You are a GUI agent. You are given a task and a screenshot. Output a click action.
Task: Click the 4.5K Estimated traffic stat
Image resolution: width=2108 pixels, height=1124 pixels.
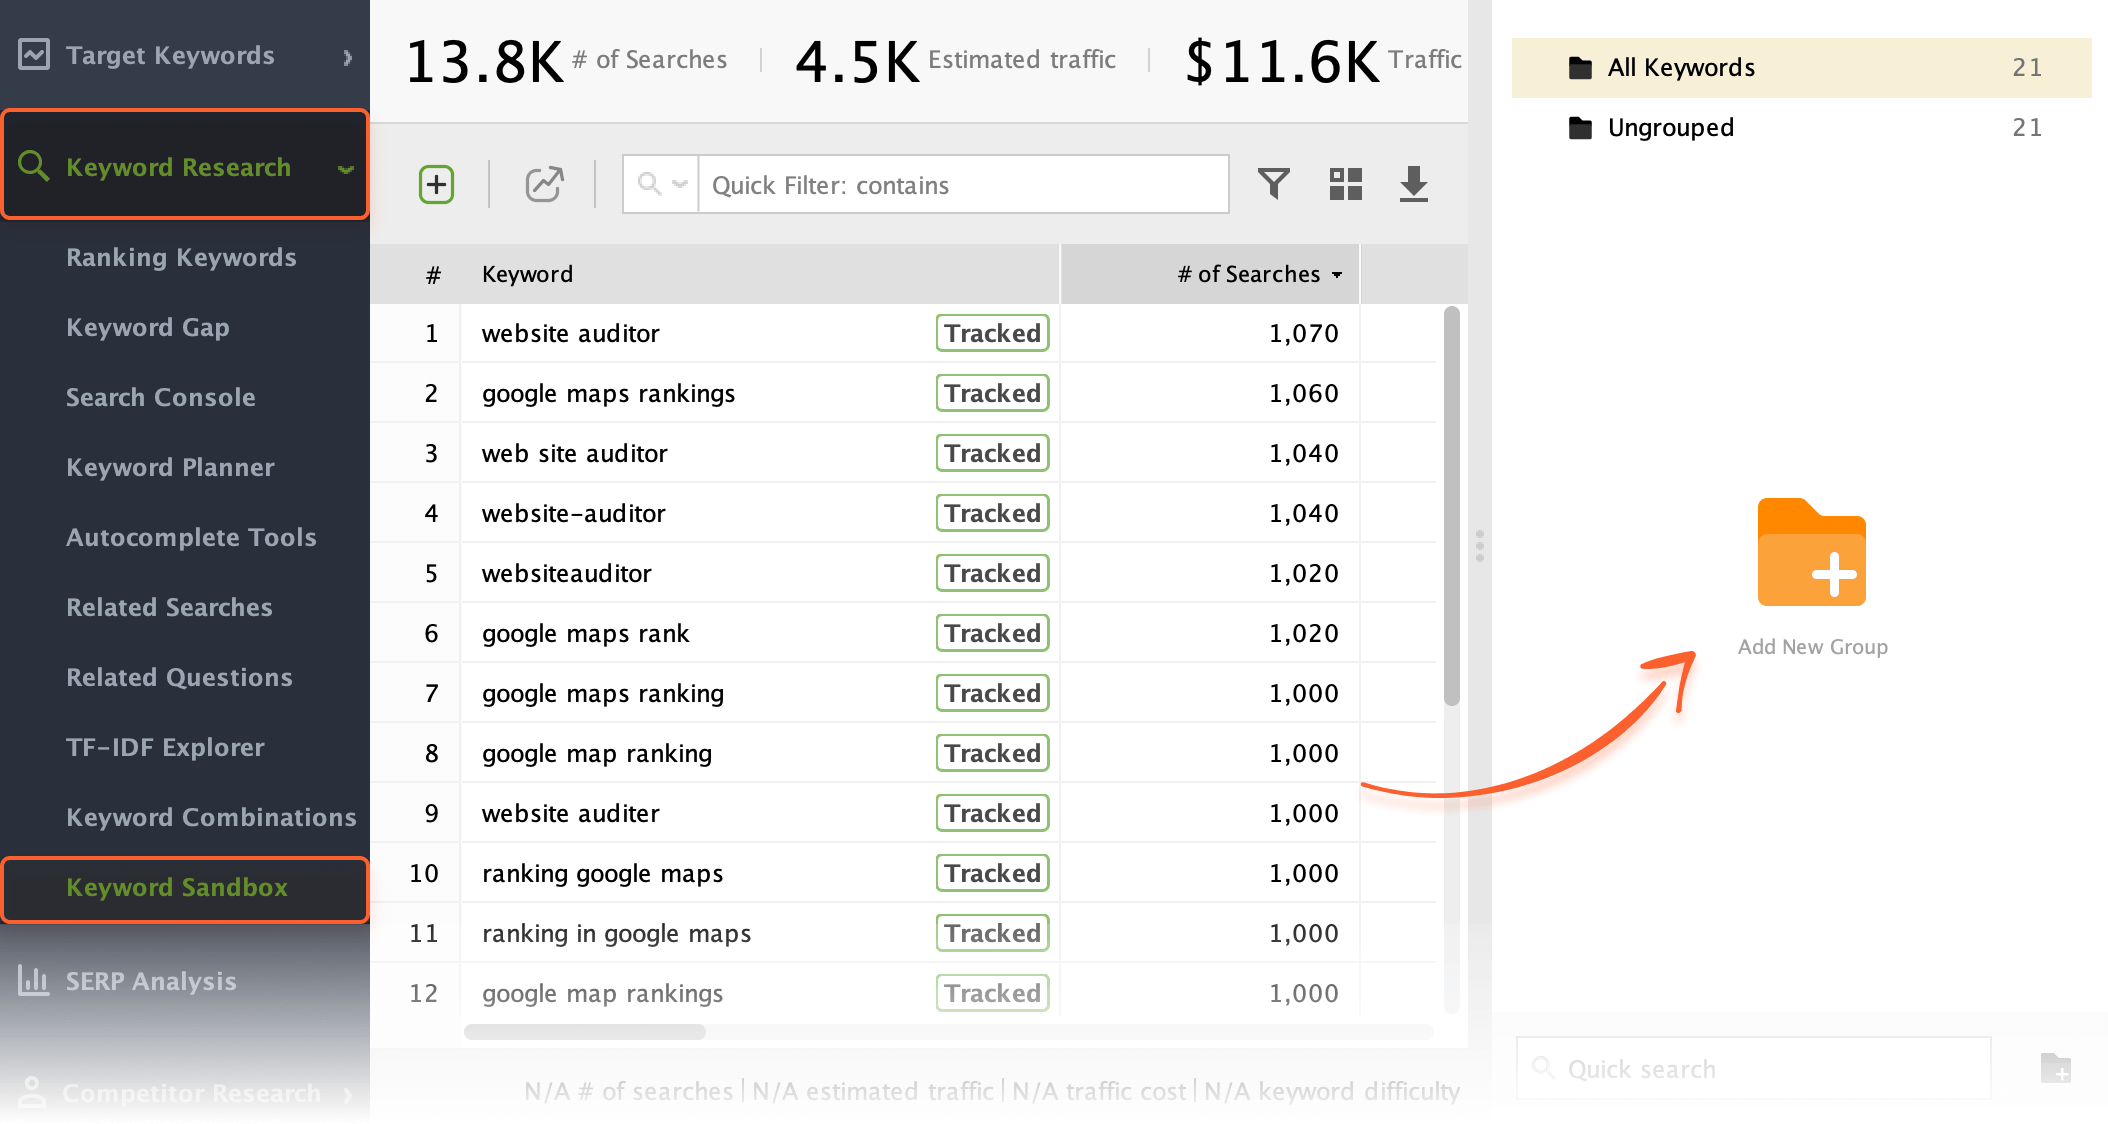pos(955,60)
